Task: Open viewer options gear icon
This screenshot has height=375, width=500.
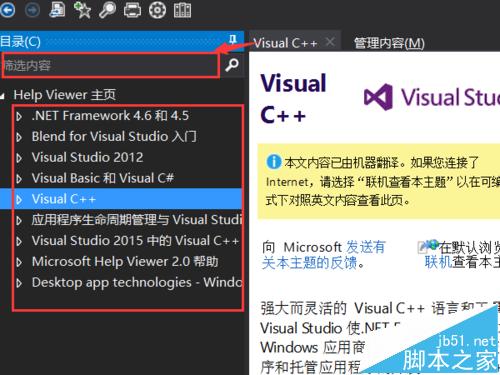Action: [x=157, y=10]
